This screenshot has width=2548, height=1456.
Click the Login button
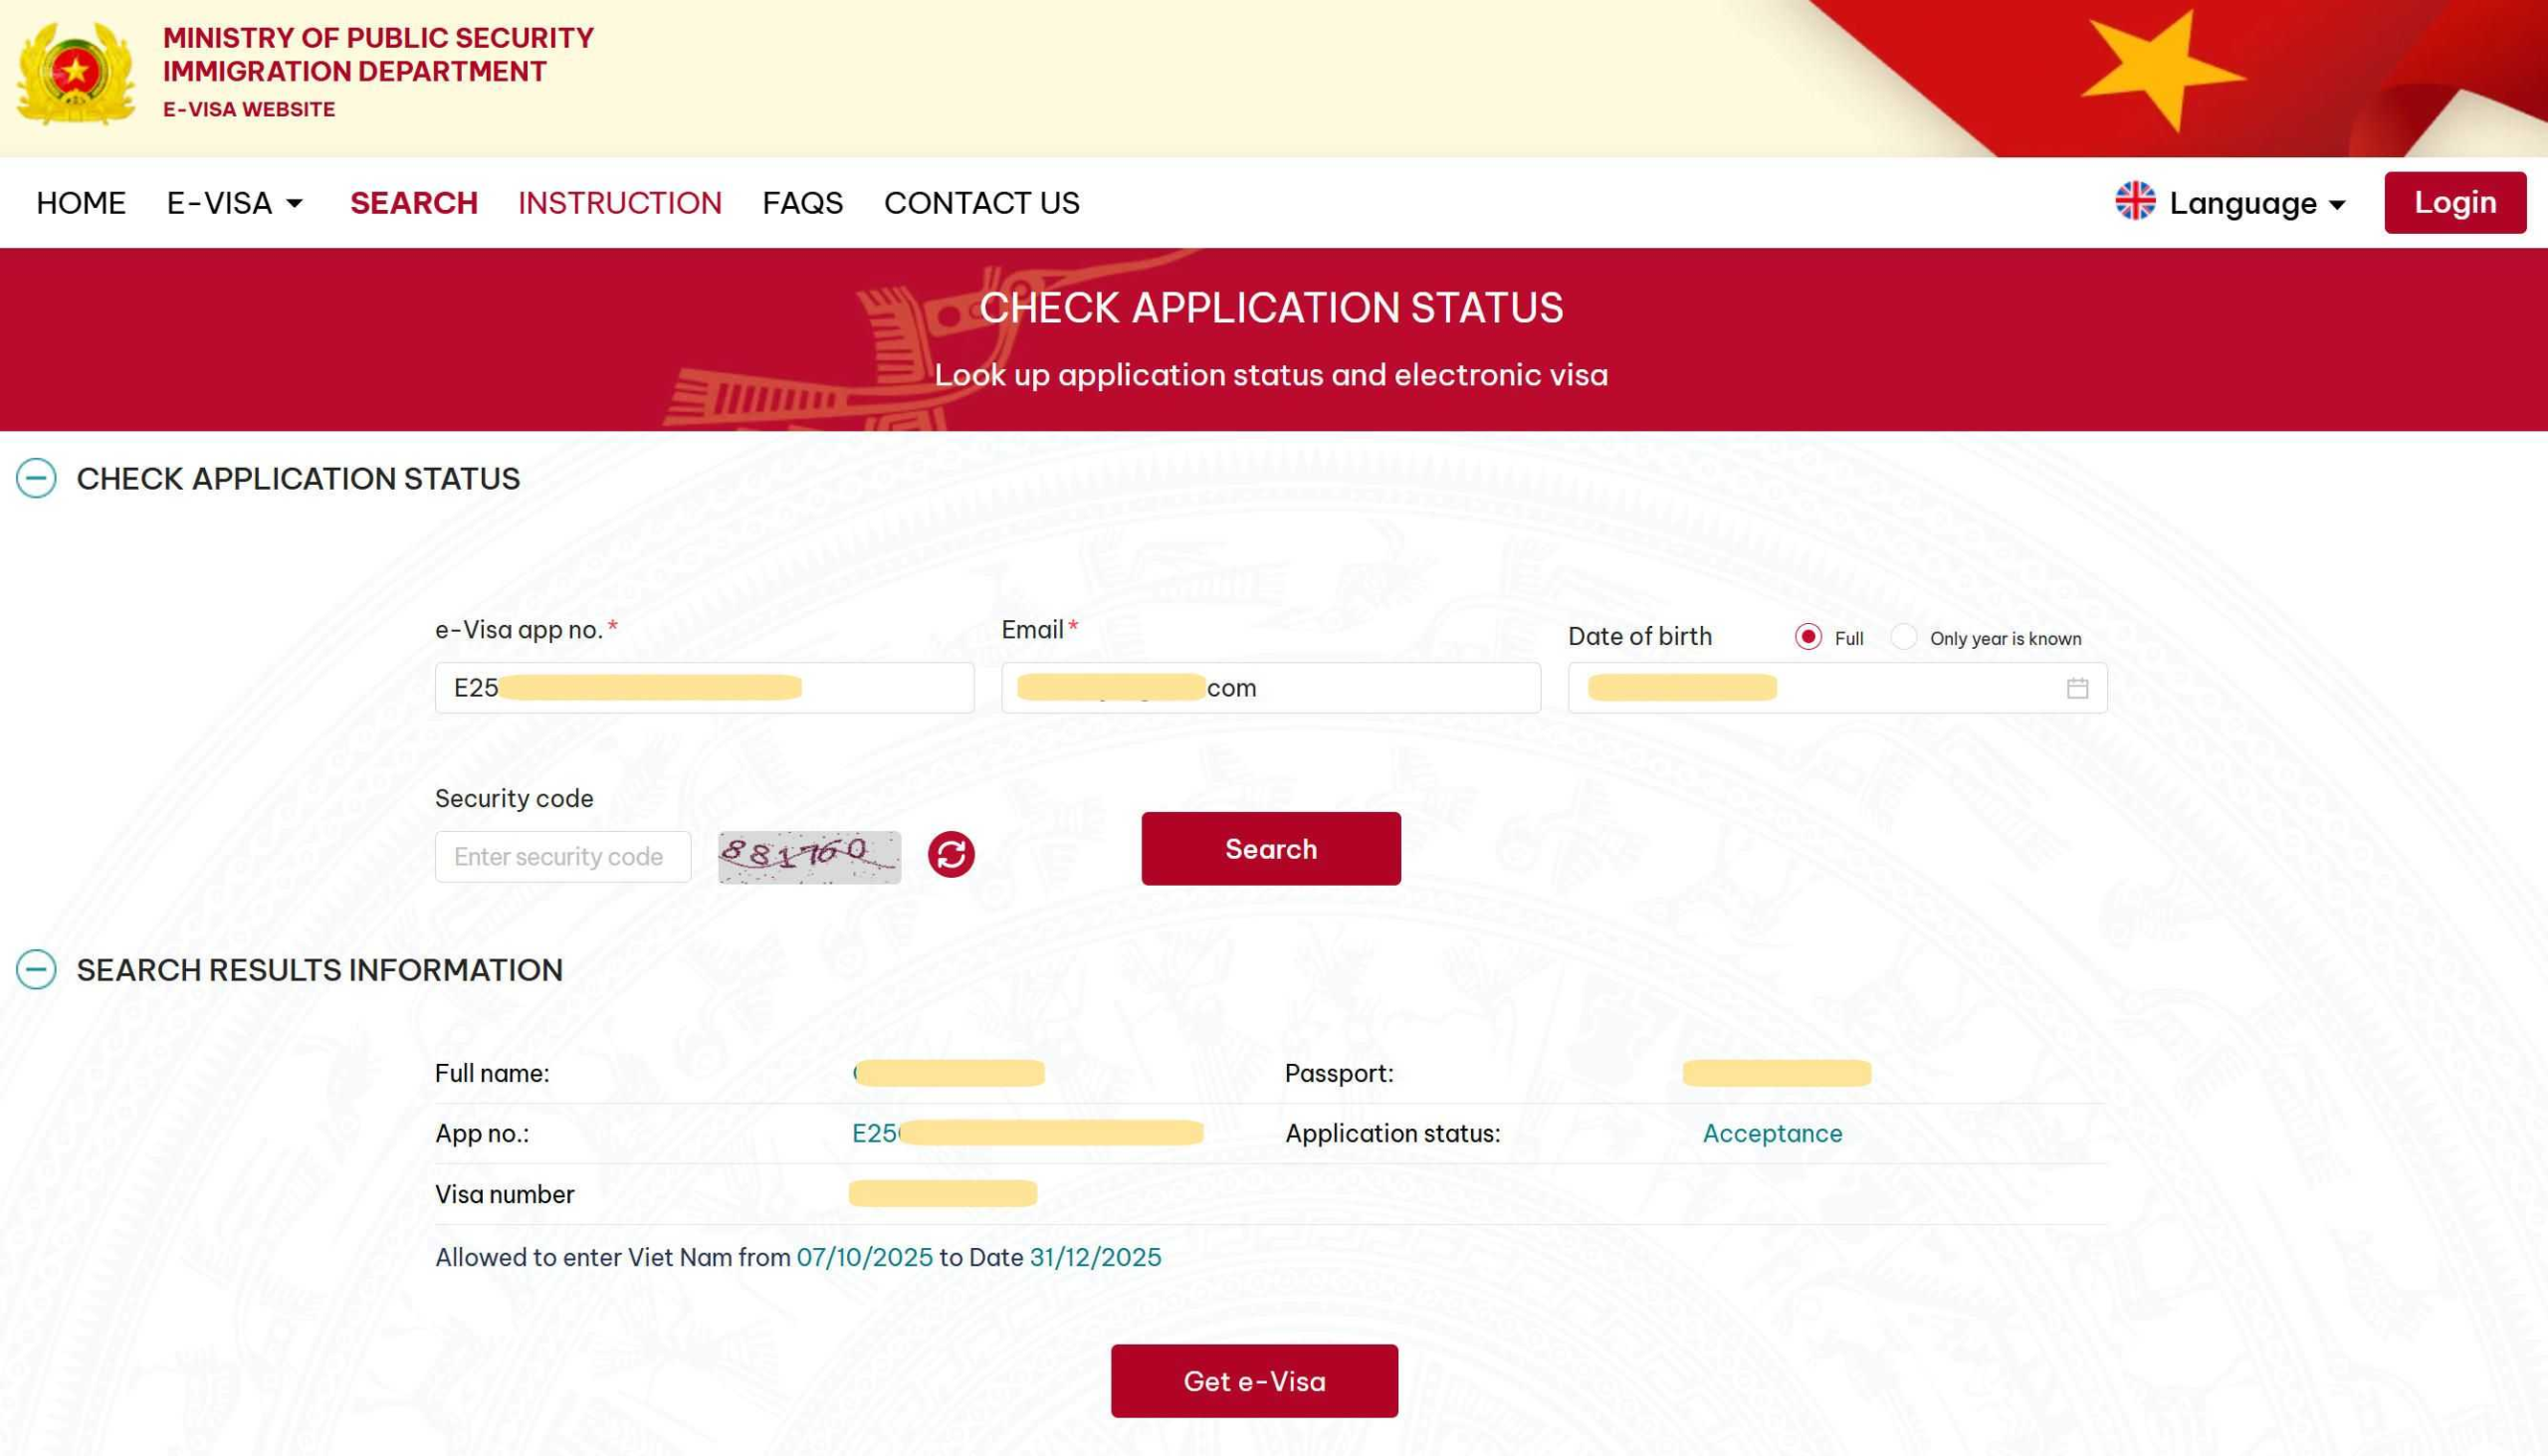pyautogui.click(x=2454, y=202)
